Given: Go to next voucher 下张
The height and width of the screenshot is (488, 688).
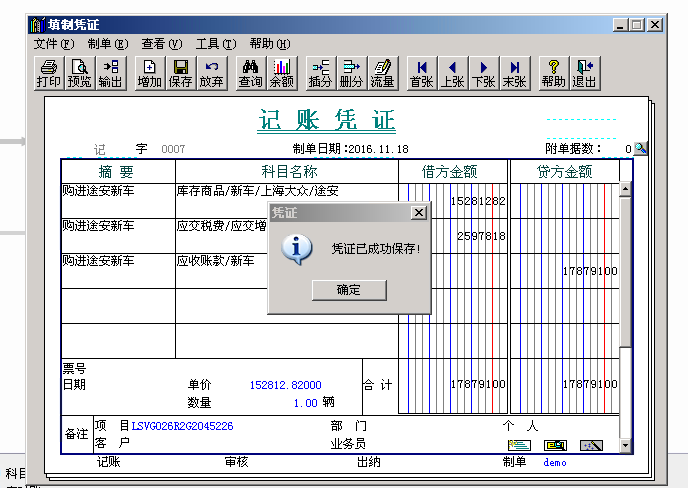Looking at the screenshot, I should pos(484,73).
